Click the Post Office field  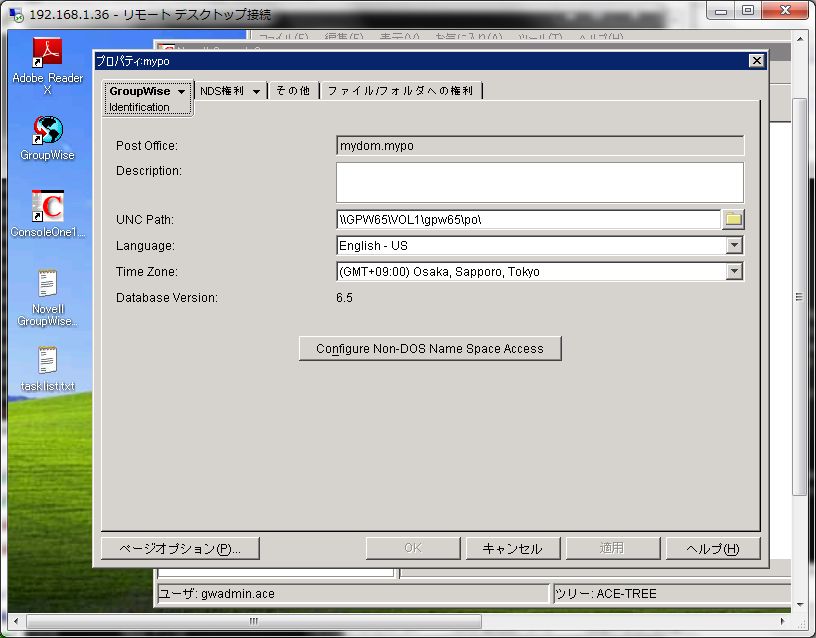click(540, 146)
